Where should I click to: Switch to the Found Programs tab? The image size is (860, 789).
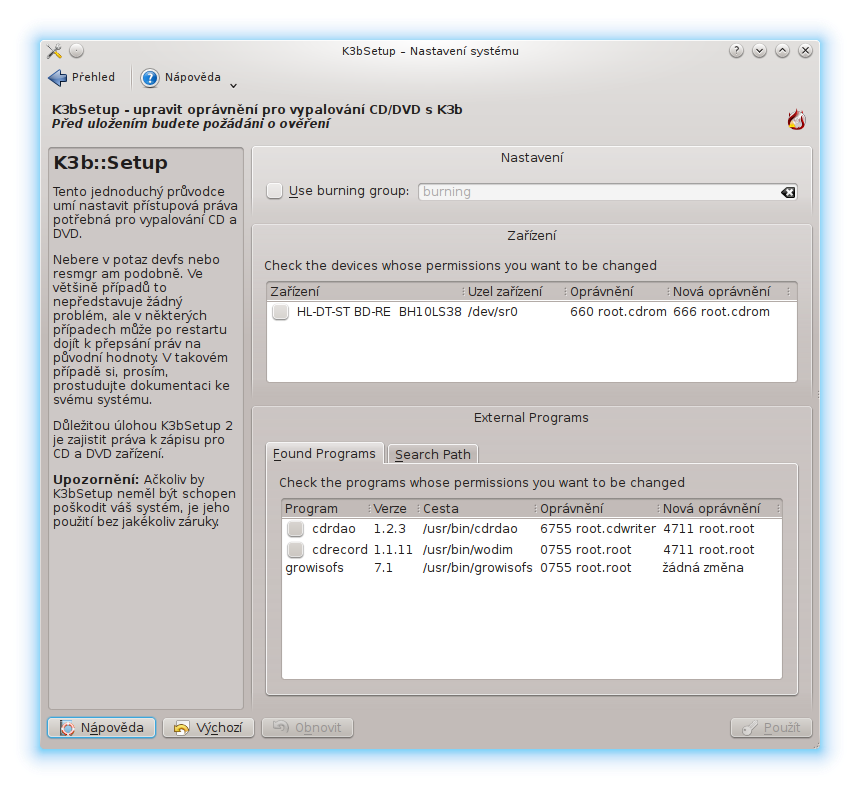coord(324,454)
